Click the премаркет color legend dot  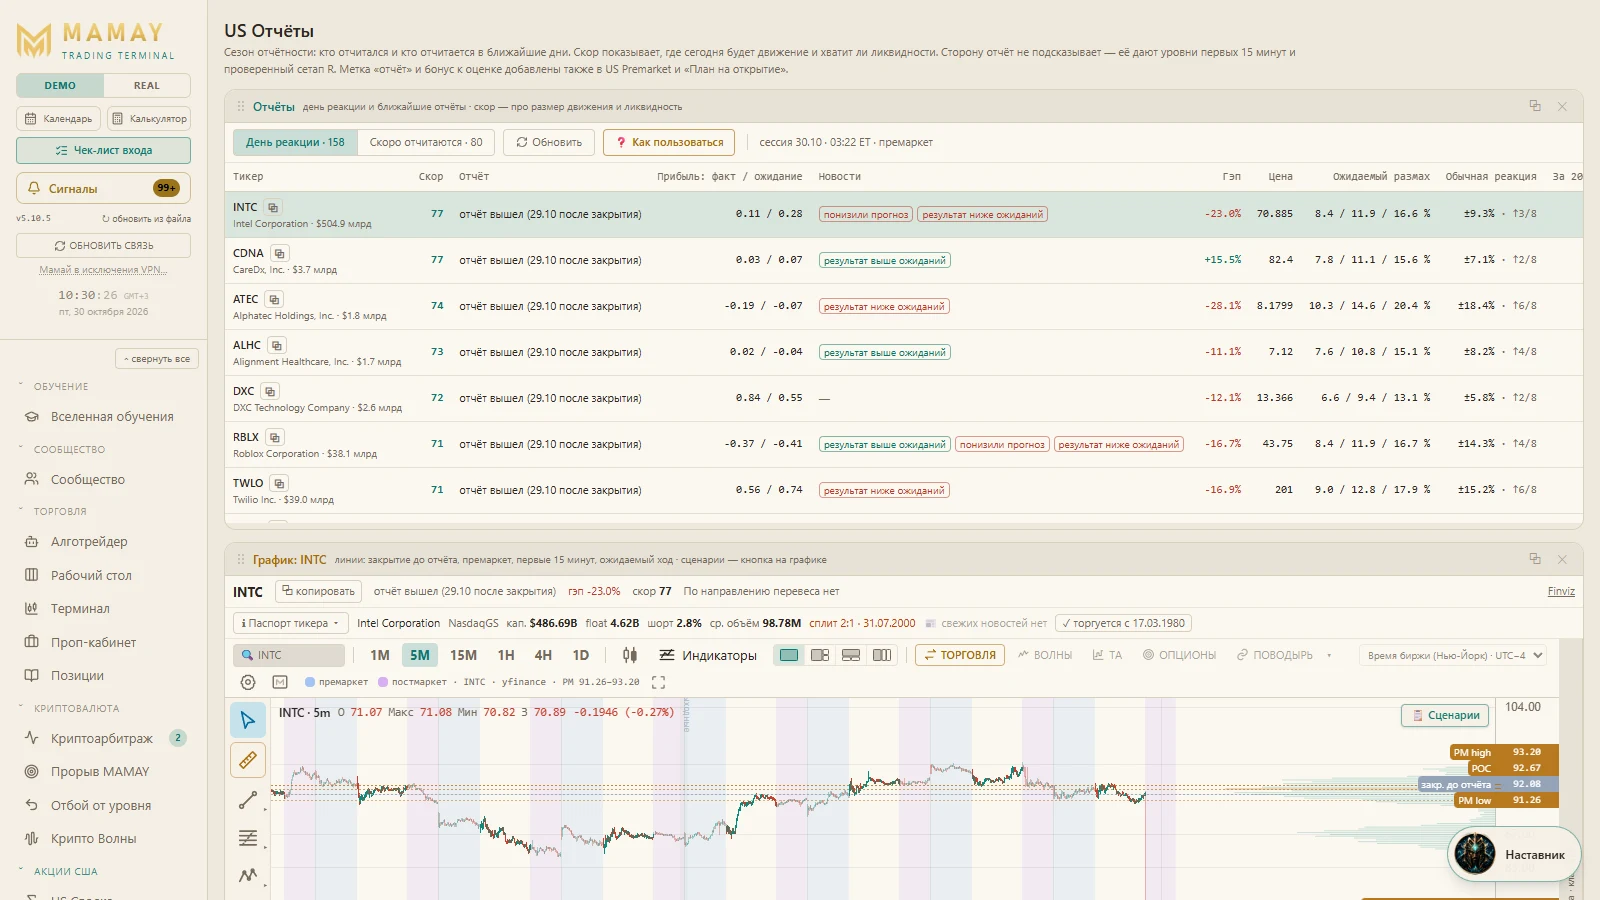[x=310, y=682]
